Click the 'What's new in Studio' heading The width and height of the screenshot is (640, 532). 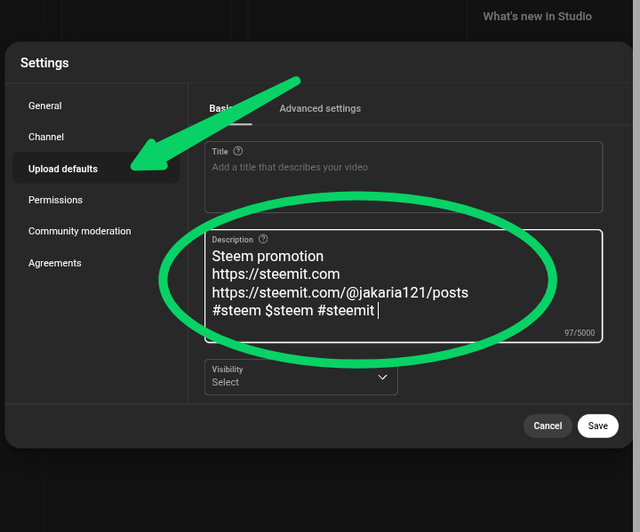coord(537,17)
